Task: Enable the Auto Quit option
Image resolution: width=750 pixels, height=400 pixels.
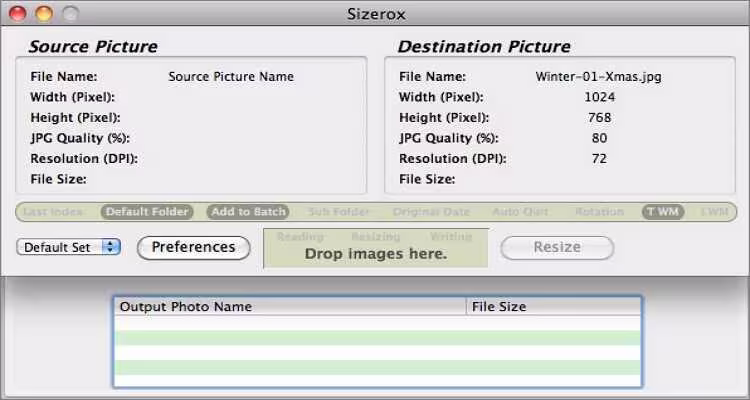Action: (x=522, y=212)
